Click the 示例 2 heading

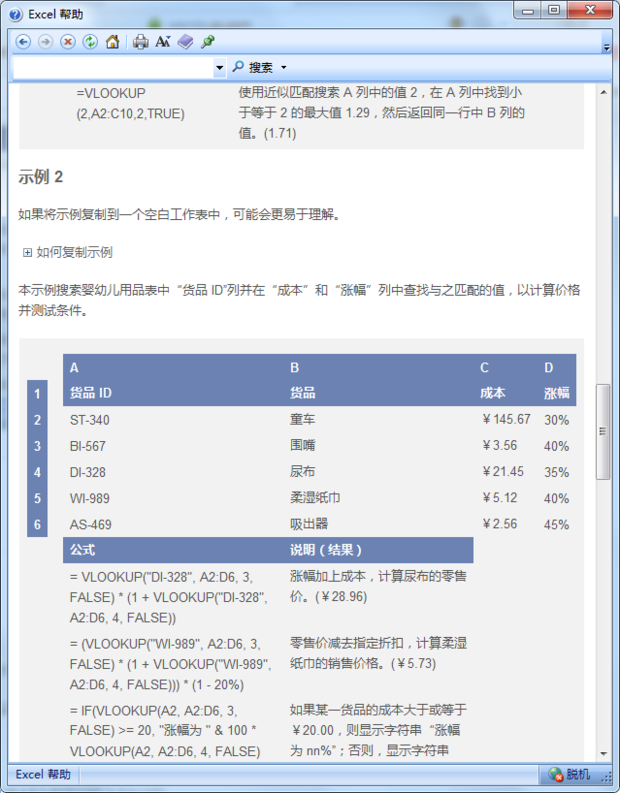40,177
